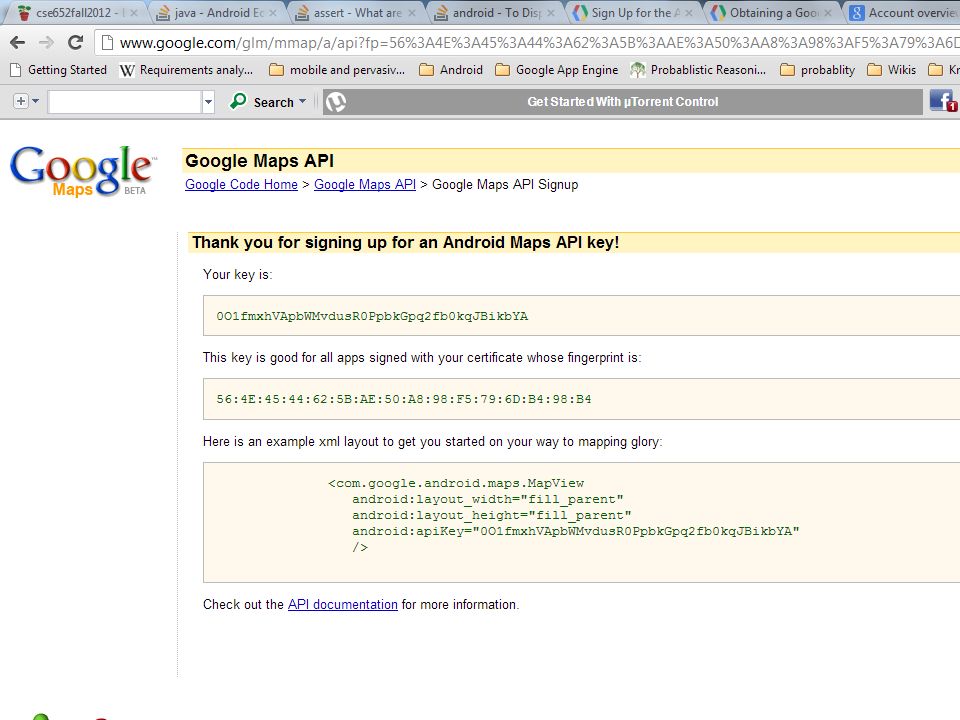Image resolution: width=960 pixels, height=720 pixels.
Task: Open the Google Code Home link
Action: pos(241,184)
